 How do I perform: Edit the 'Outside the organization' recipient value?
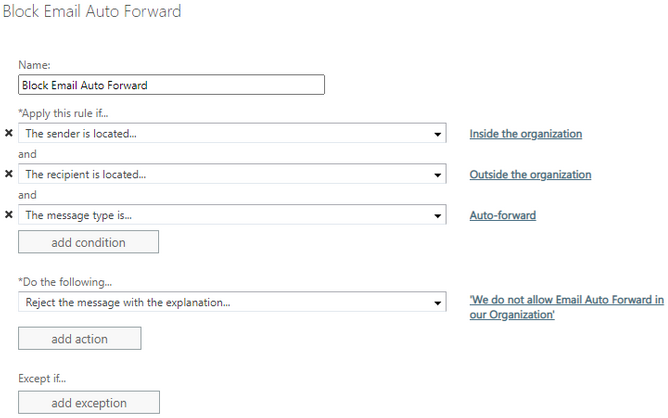(x=530, y=174)
